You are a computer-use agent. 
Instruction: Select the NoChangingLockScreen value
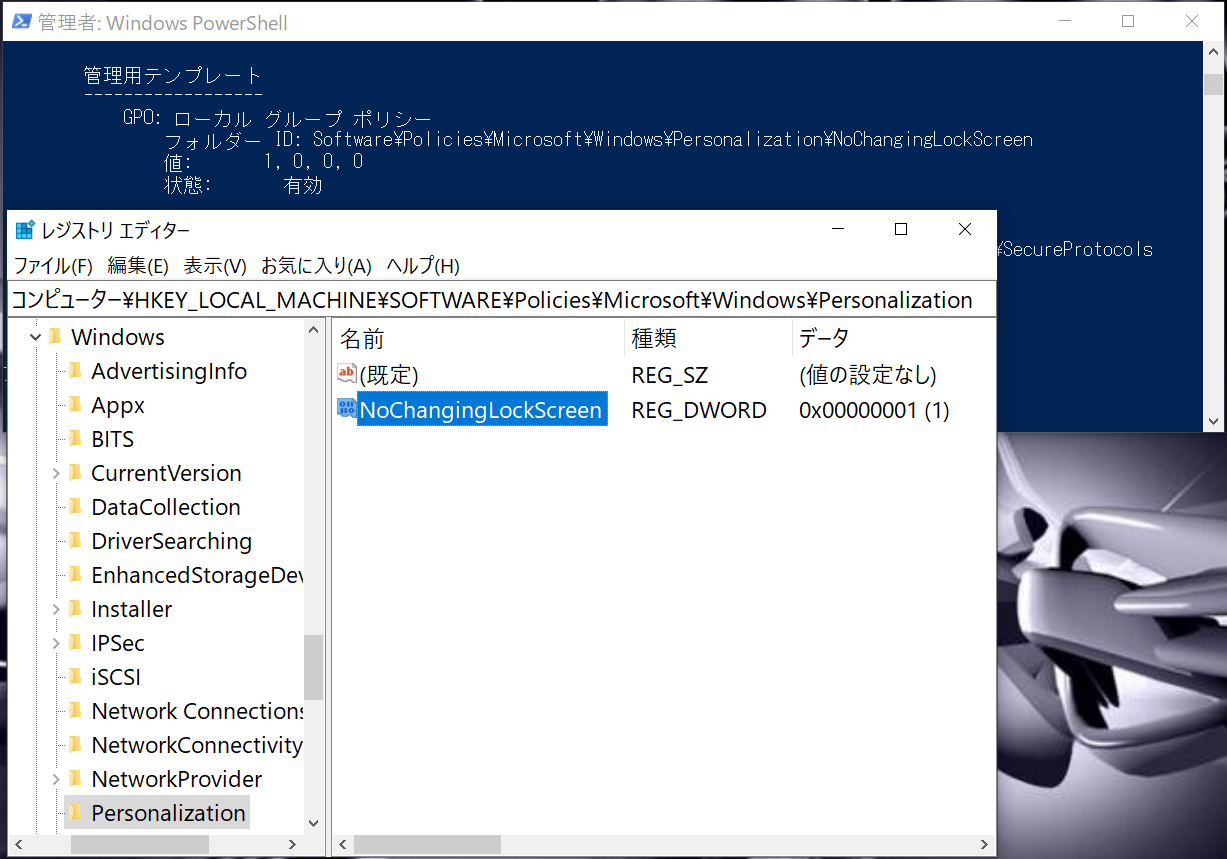(x=482, y=410)
